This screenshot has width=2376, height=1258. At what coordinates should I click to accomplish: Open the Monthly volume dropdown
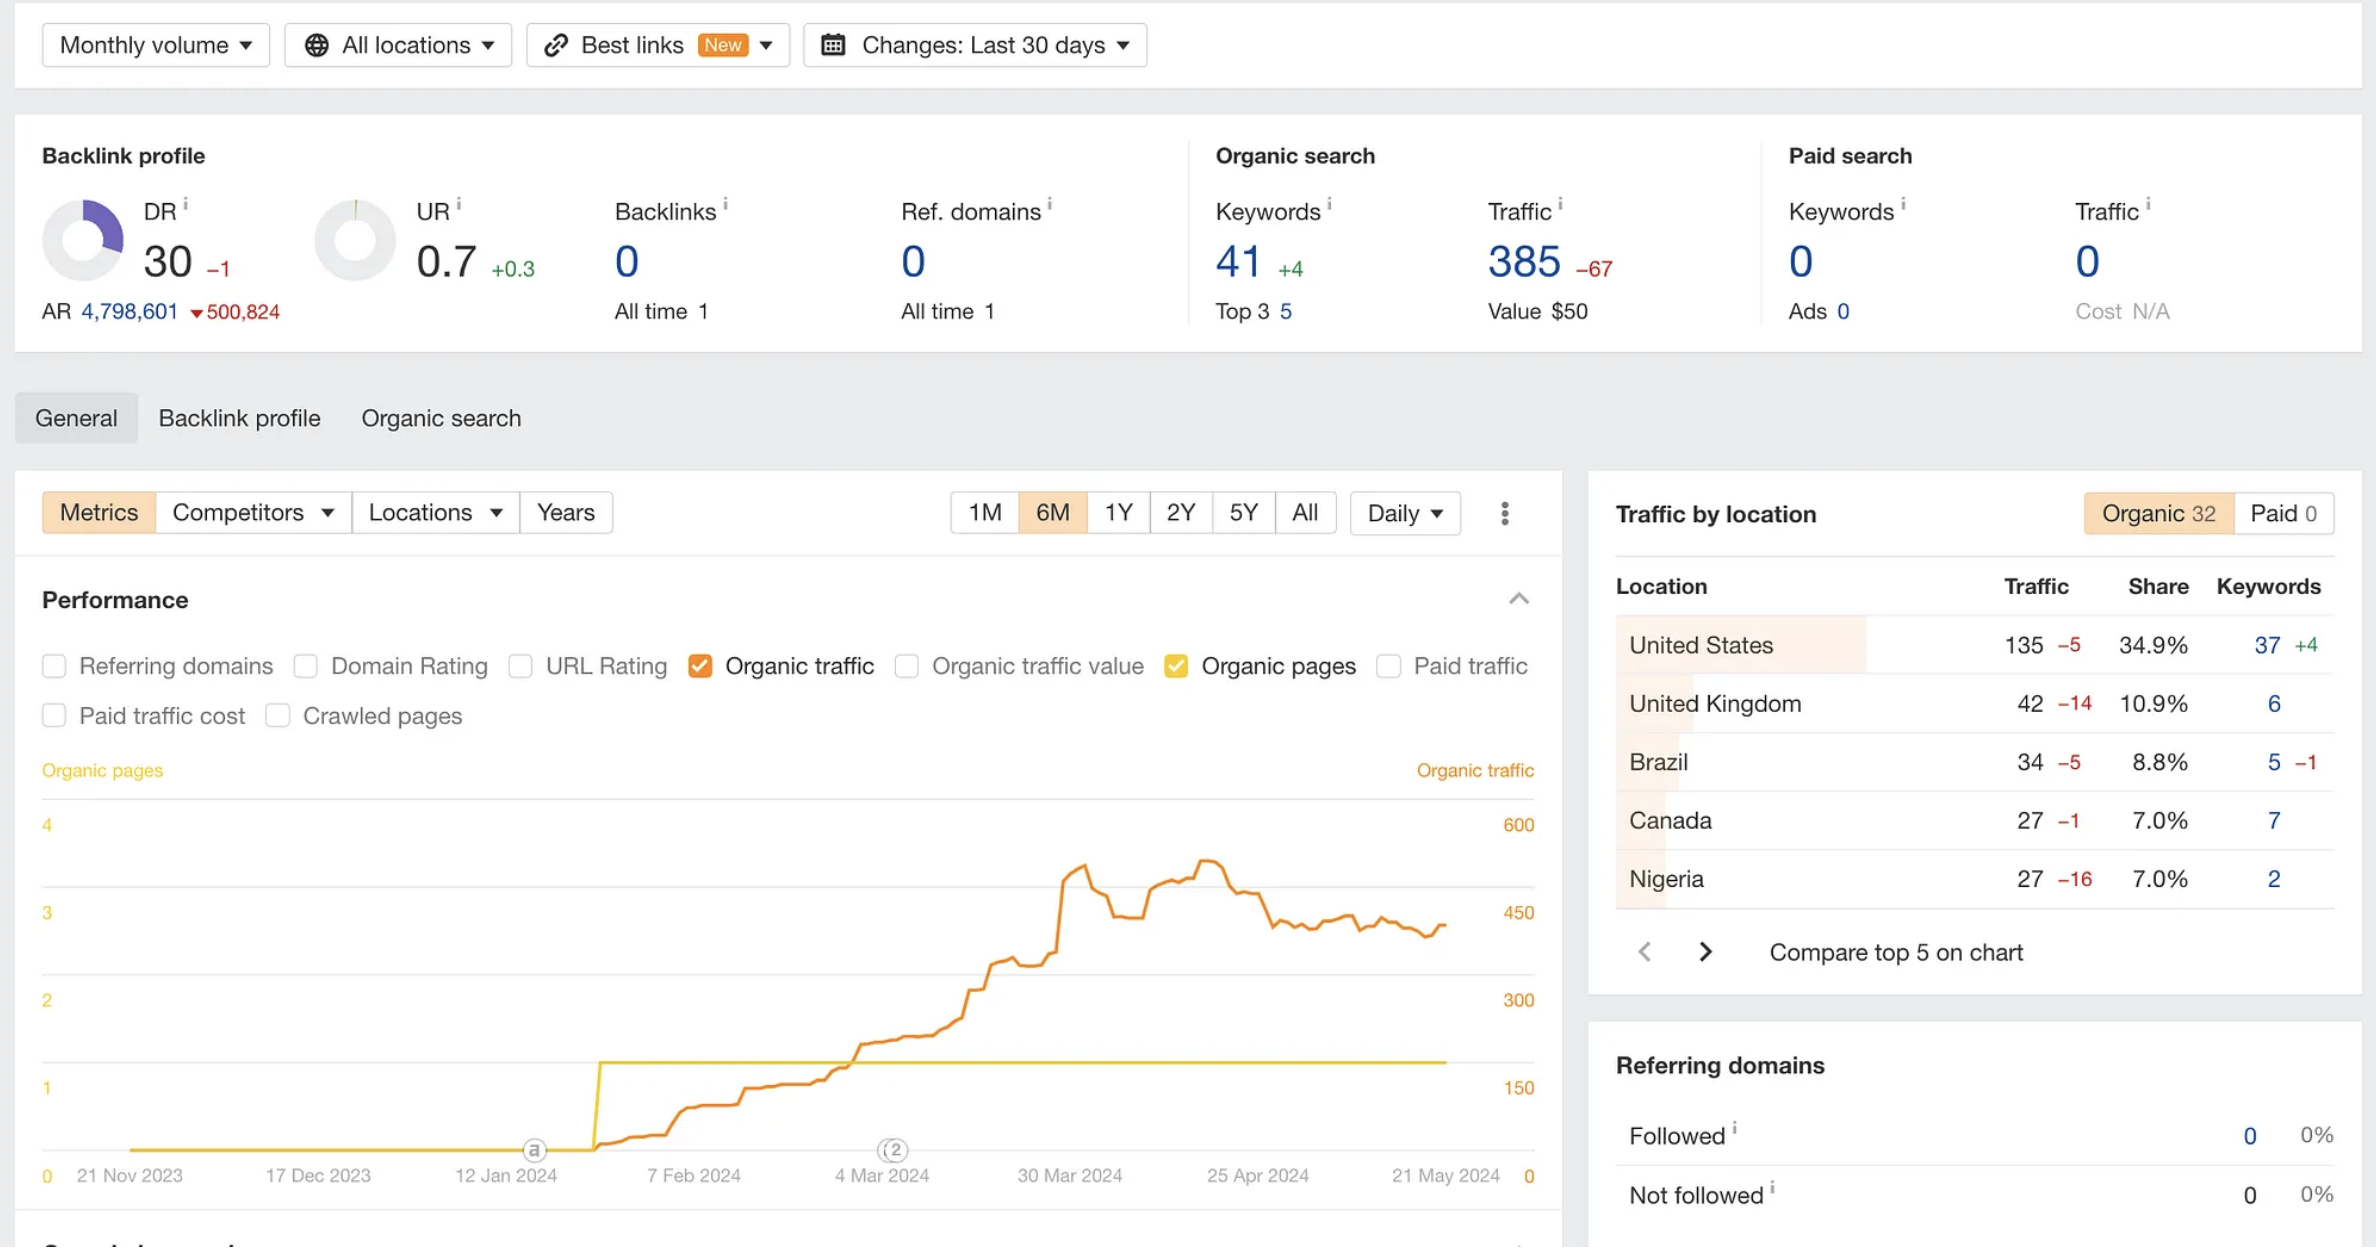coord(156,45)
